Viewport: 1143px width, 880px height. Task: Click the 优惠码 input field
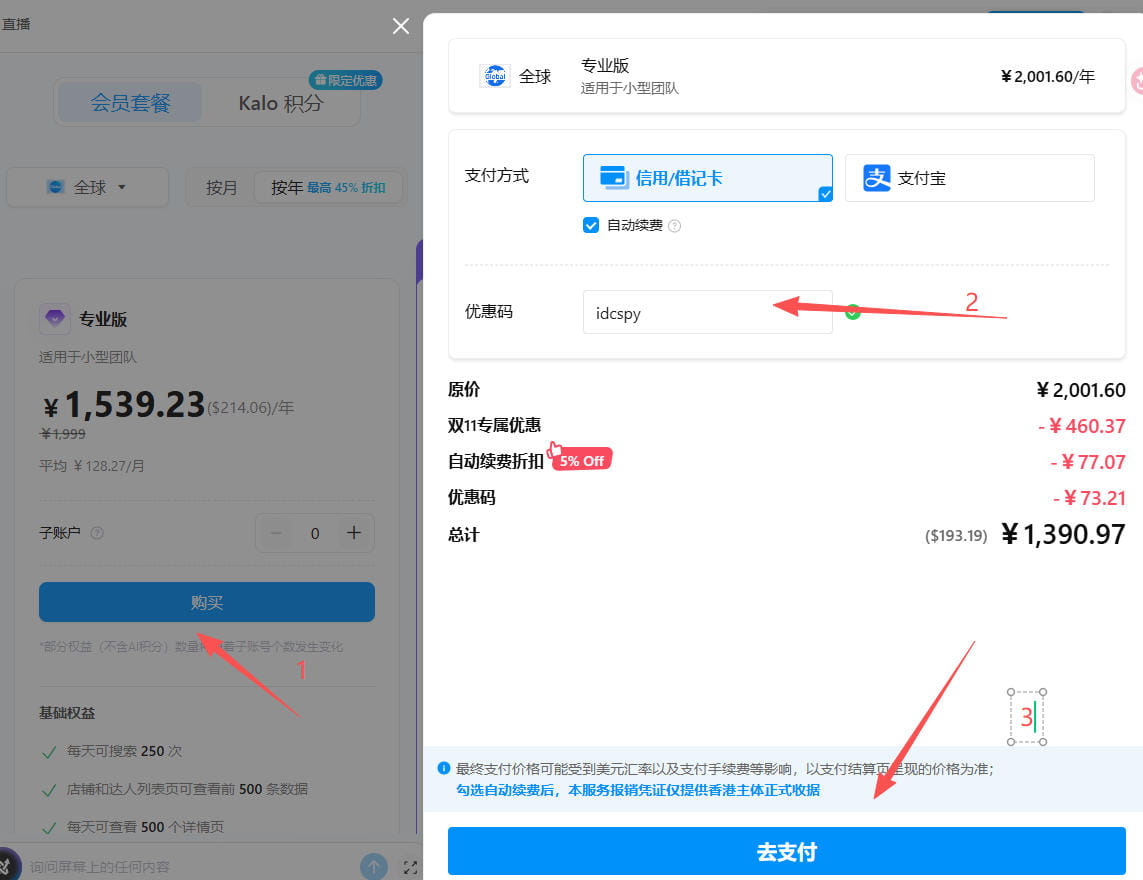click(x=707, y=312)
